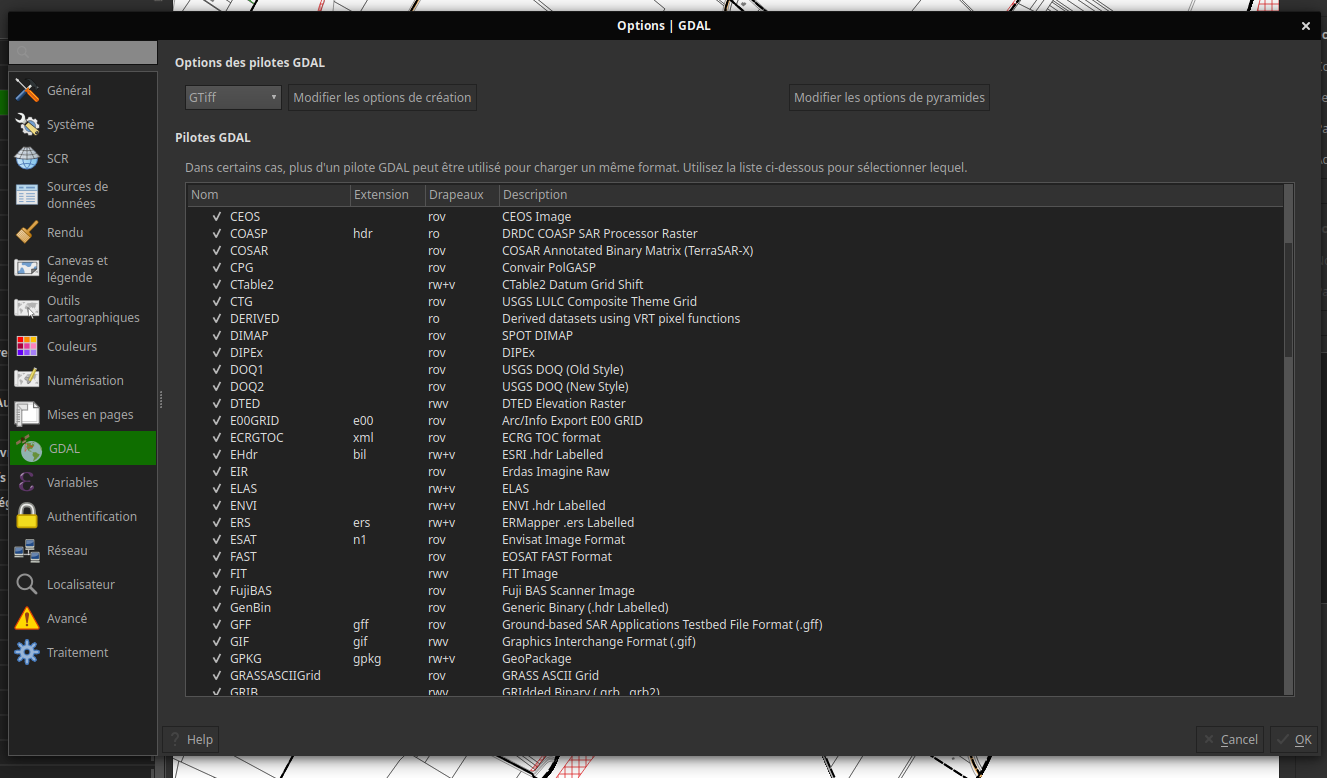1327x778 pixels.
Task: Click the Rendu paintbrush icon
Action: click(x=28, y=232)
